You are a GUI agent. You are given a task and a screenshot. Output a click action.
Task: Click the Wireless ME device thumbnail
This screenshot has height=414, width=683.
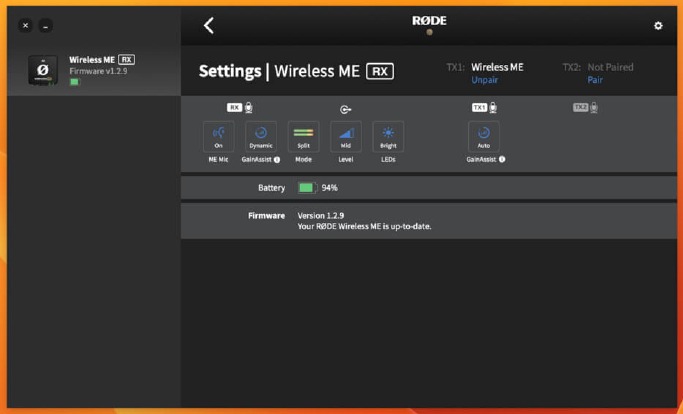click(x=43, y=70)
